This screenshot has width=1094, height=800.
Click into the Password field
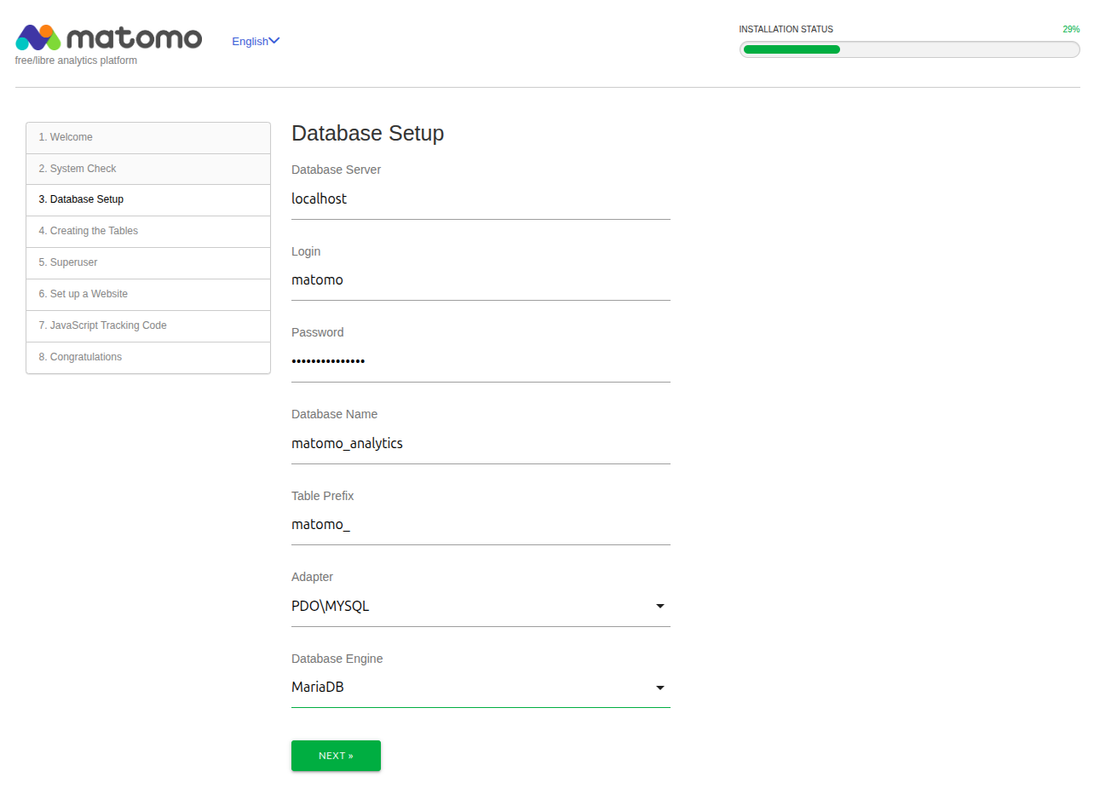click(480, 362)
